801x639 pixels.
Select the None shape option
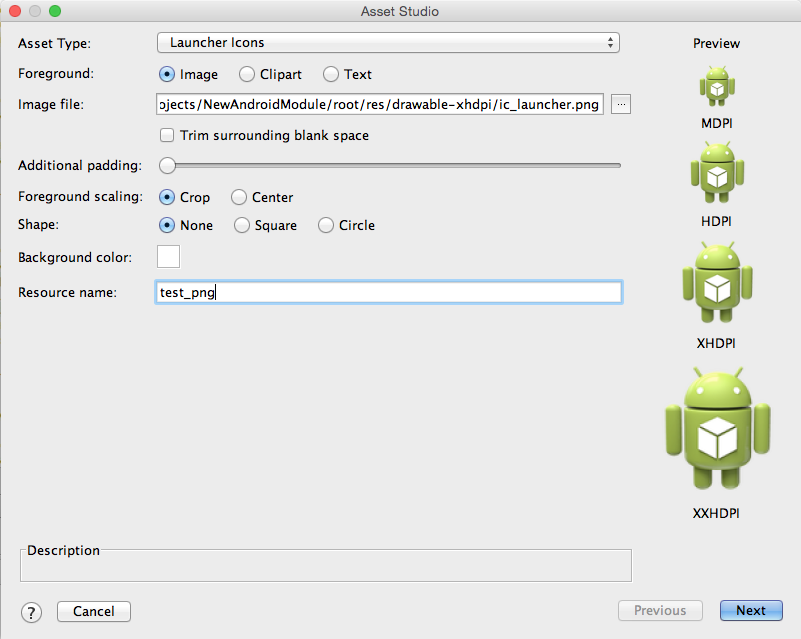[x=167, y=225]
